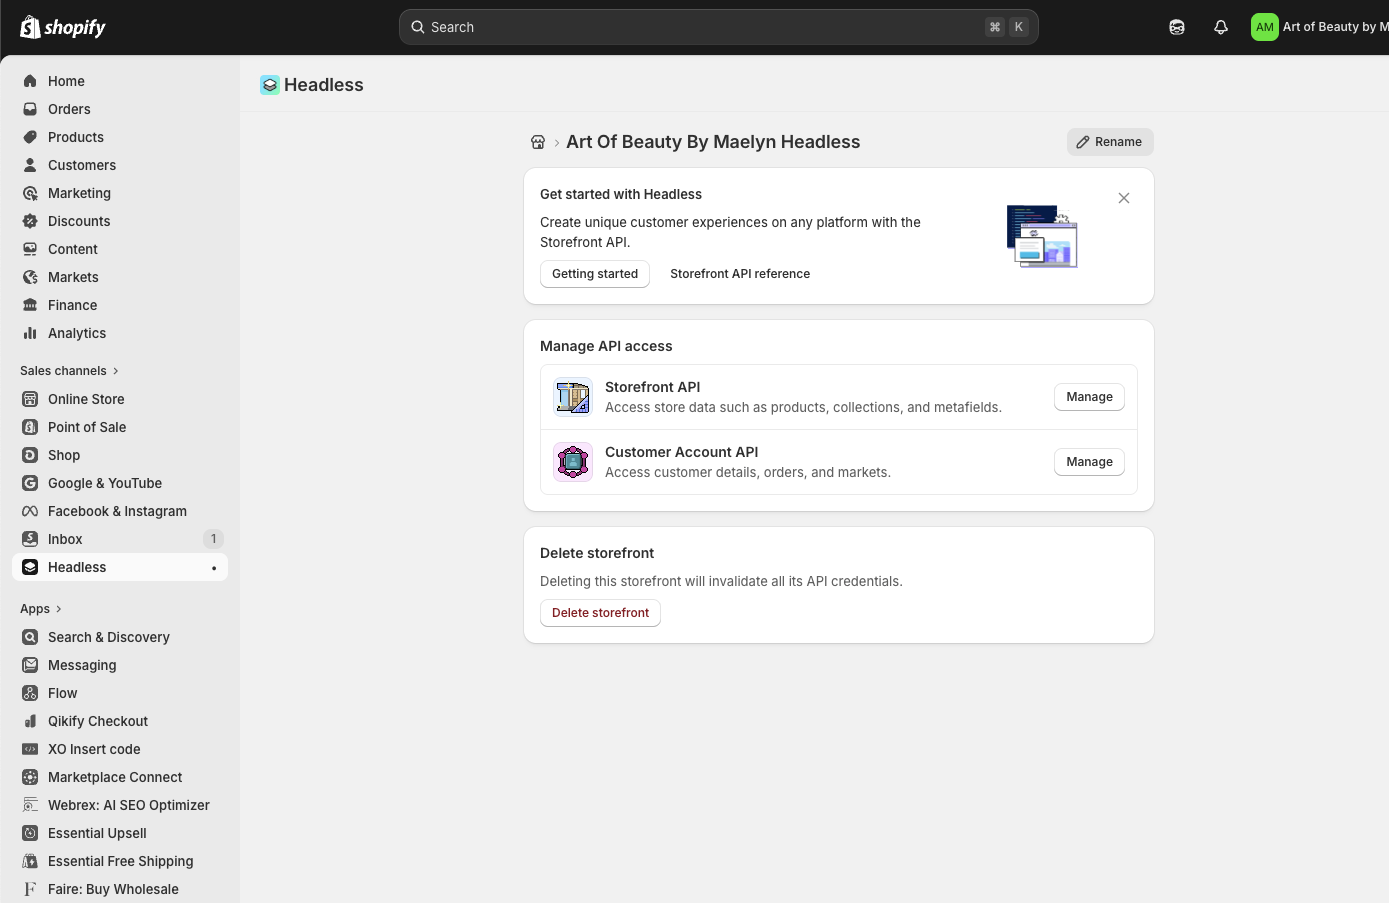
Task: Manage the Storefront API
Action: point(1089,397)
